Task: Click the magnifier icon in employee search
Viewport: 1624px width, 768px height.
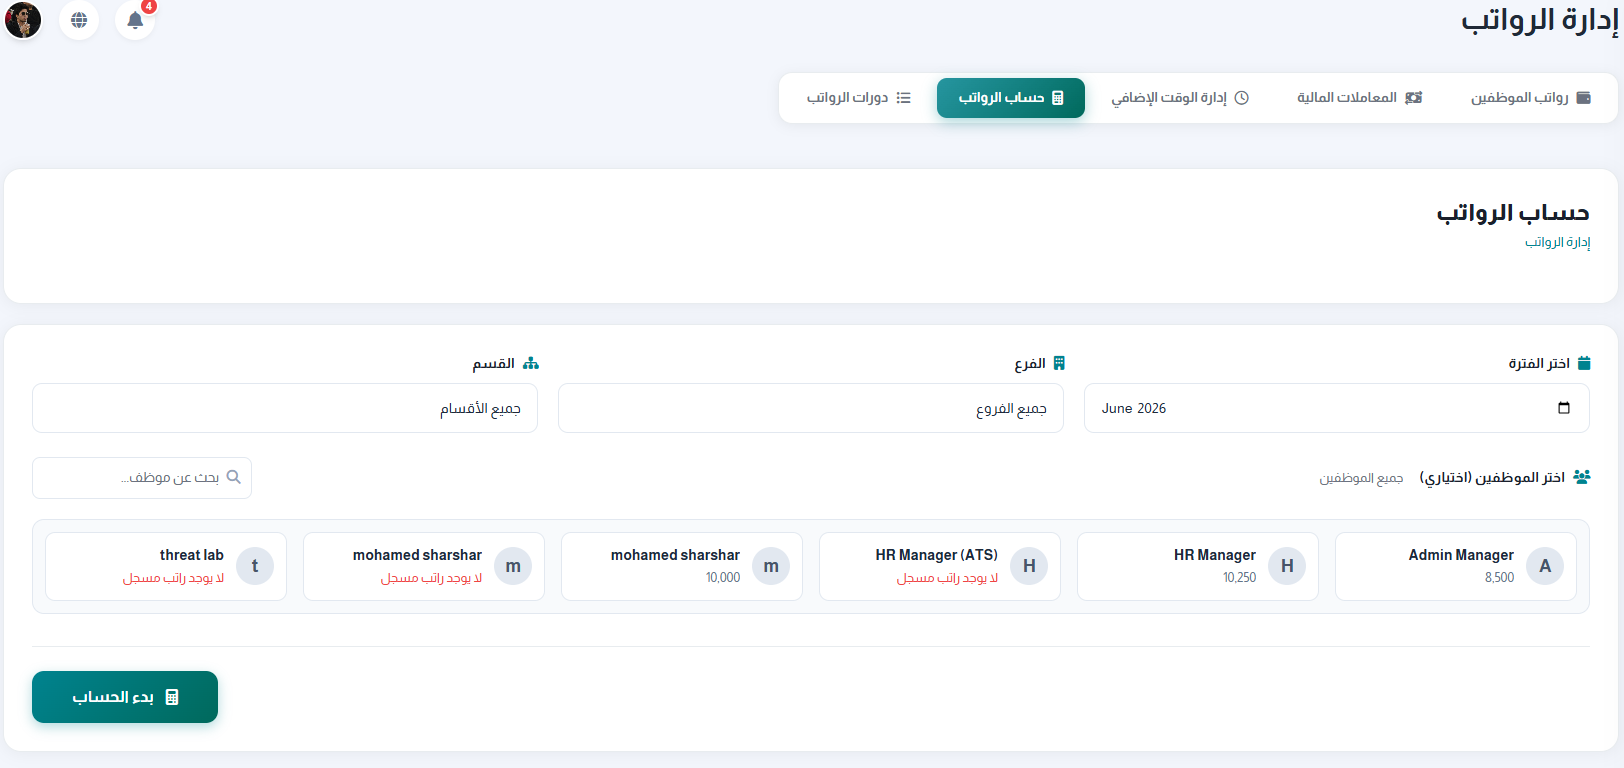Action: coord(234,477)
